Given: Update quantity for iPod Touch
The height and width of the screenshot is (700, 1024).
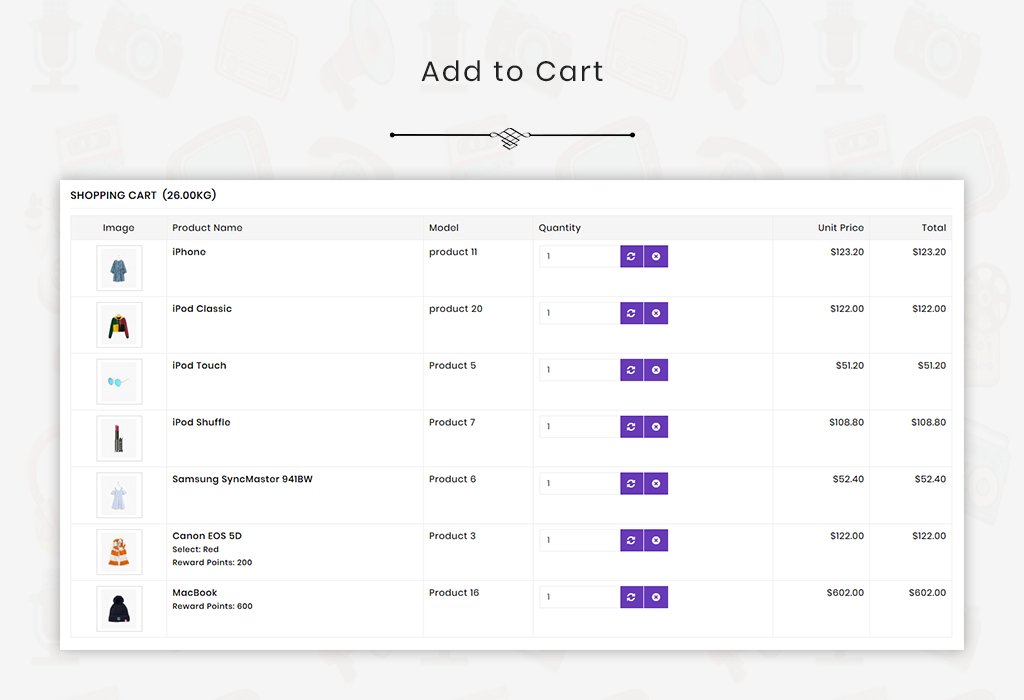Looking at the screenshot, I should (632, 370).
